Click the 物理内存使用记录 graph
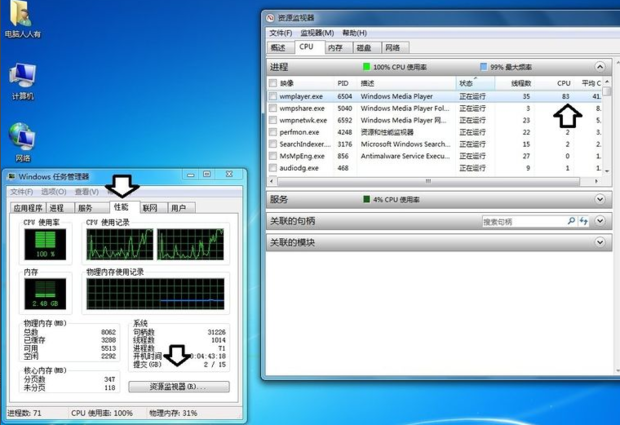The image size is (620, 425). click(155, 293)
